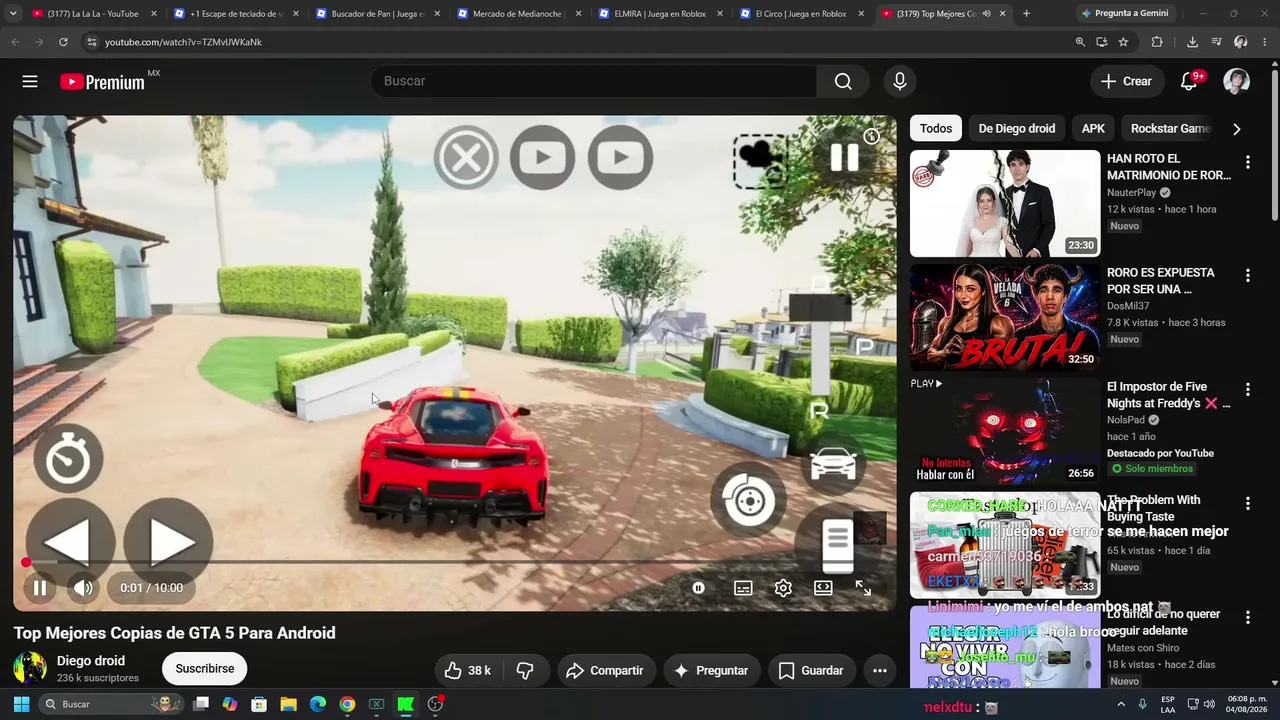Mute the tab via its speaker icon
The height and width of the screenshot is (720, 1280).
click(987, 14)
